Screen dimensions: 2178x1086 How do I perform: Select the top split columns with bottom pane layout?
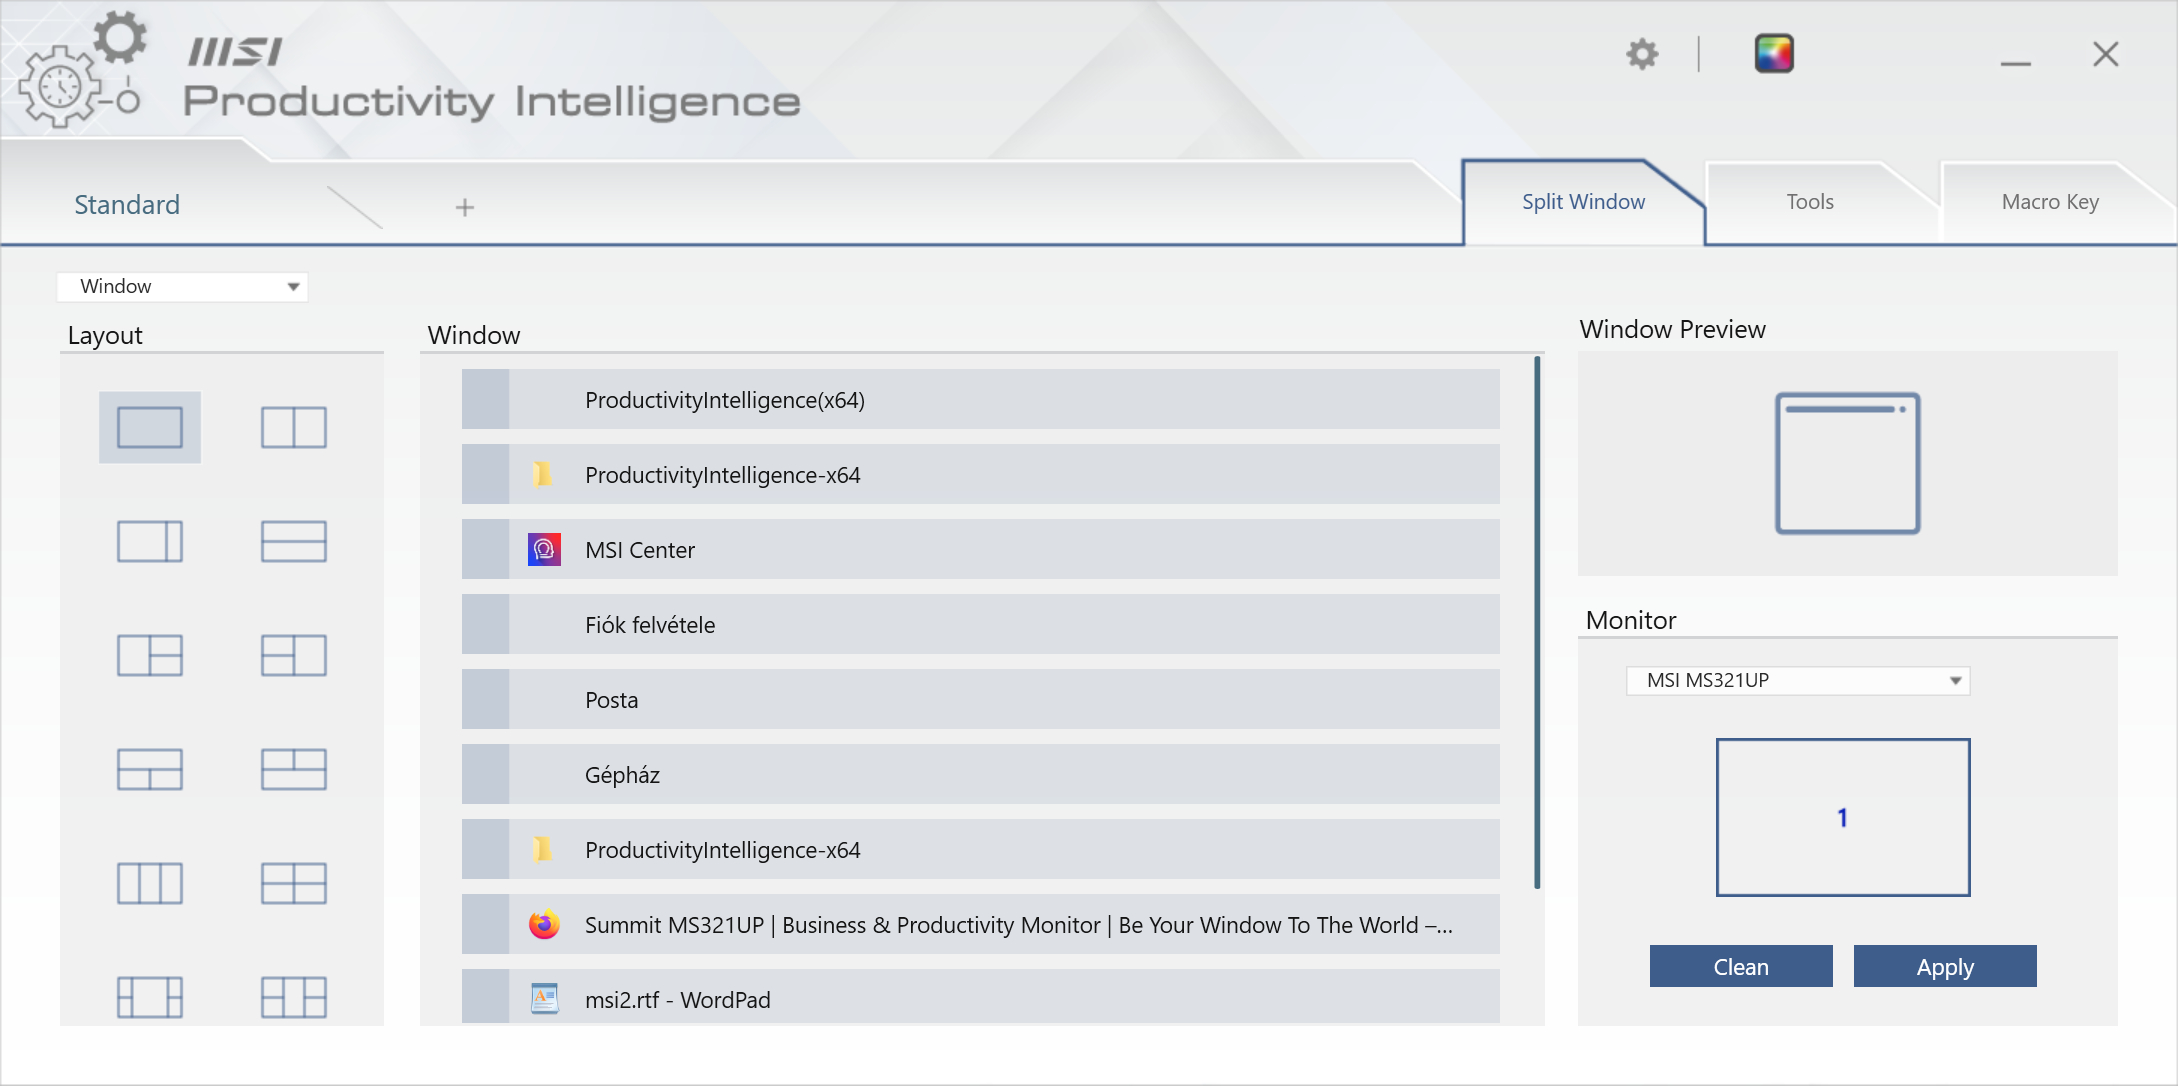(x=294, y=769)
